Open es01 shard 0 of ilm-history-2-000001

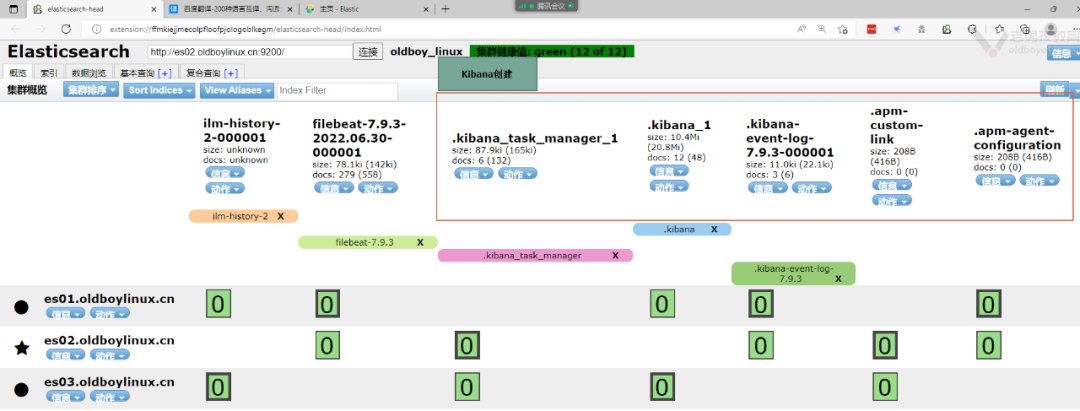click(218, 304)
